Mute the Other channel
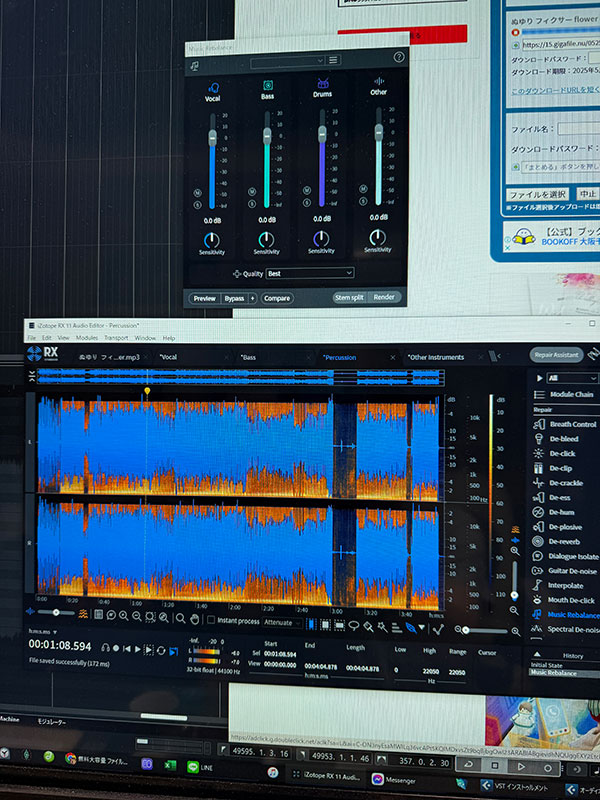The width and height of the screenshot is (600, 800). [363, 189]
